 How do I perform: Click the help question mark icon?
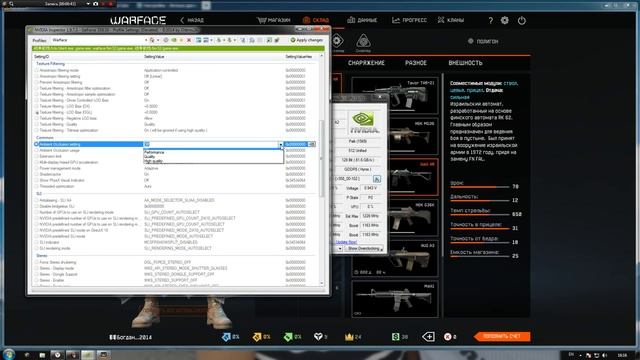point(491,20)
